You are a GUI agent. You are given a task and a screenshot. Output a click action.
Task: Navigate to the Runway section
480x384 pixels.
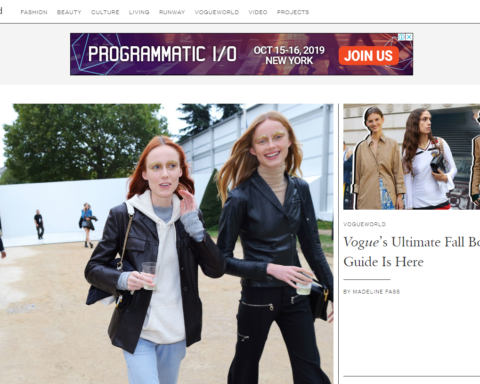(x=172, y=12)
